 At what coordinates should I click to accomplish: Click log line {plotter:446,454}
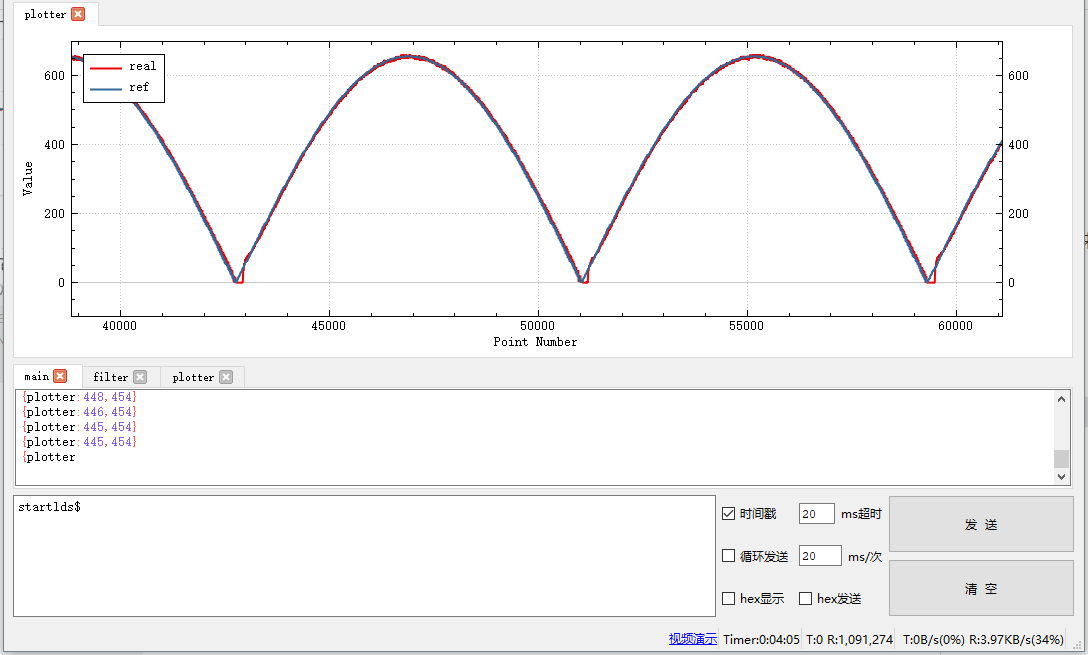(79, 412)
